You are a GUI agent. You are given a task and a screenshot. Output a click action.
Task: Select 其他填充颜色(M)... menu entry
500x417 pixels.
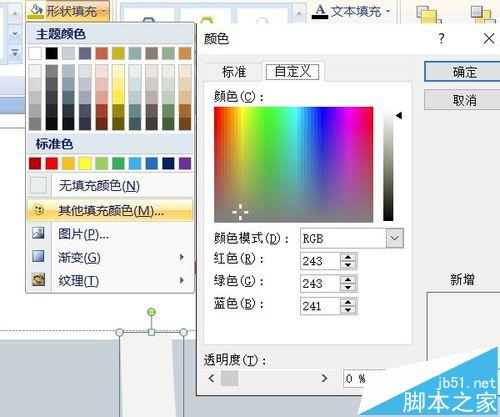pos(110,210)
